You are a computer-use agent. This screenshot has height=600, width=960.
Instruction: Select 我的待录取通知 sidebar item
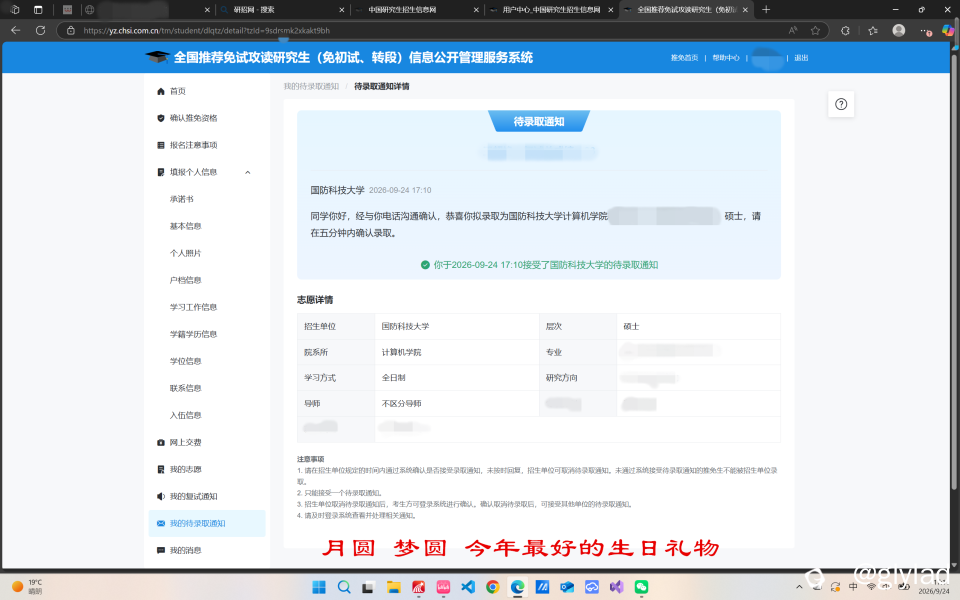[x=207, y=523]
